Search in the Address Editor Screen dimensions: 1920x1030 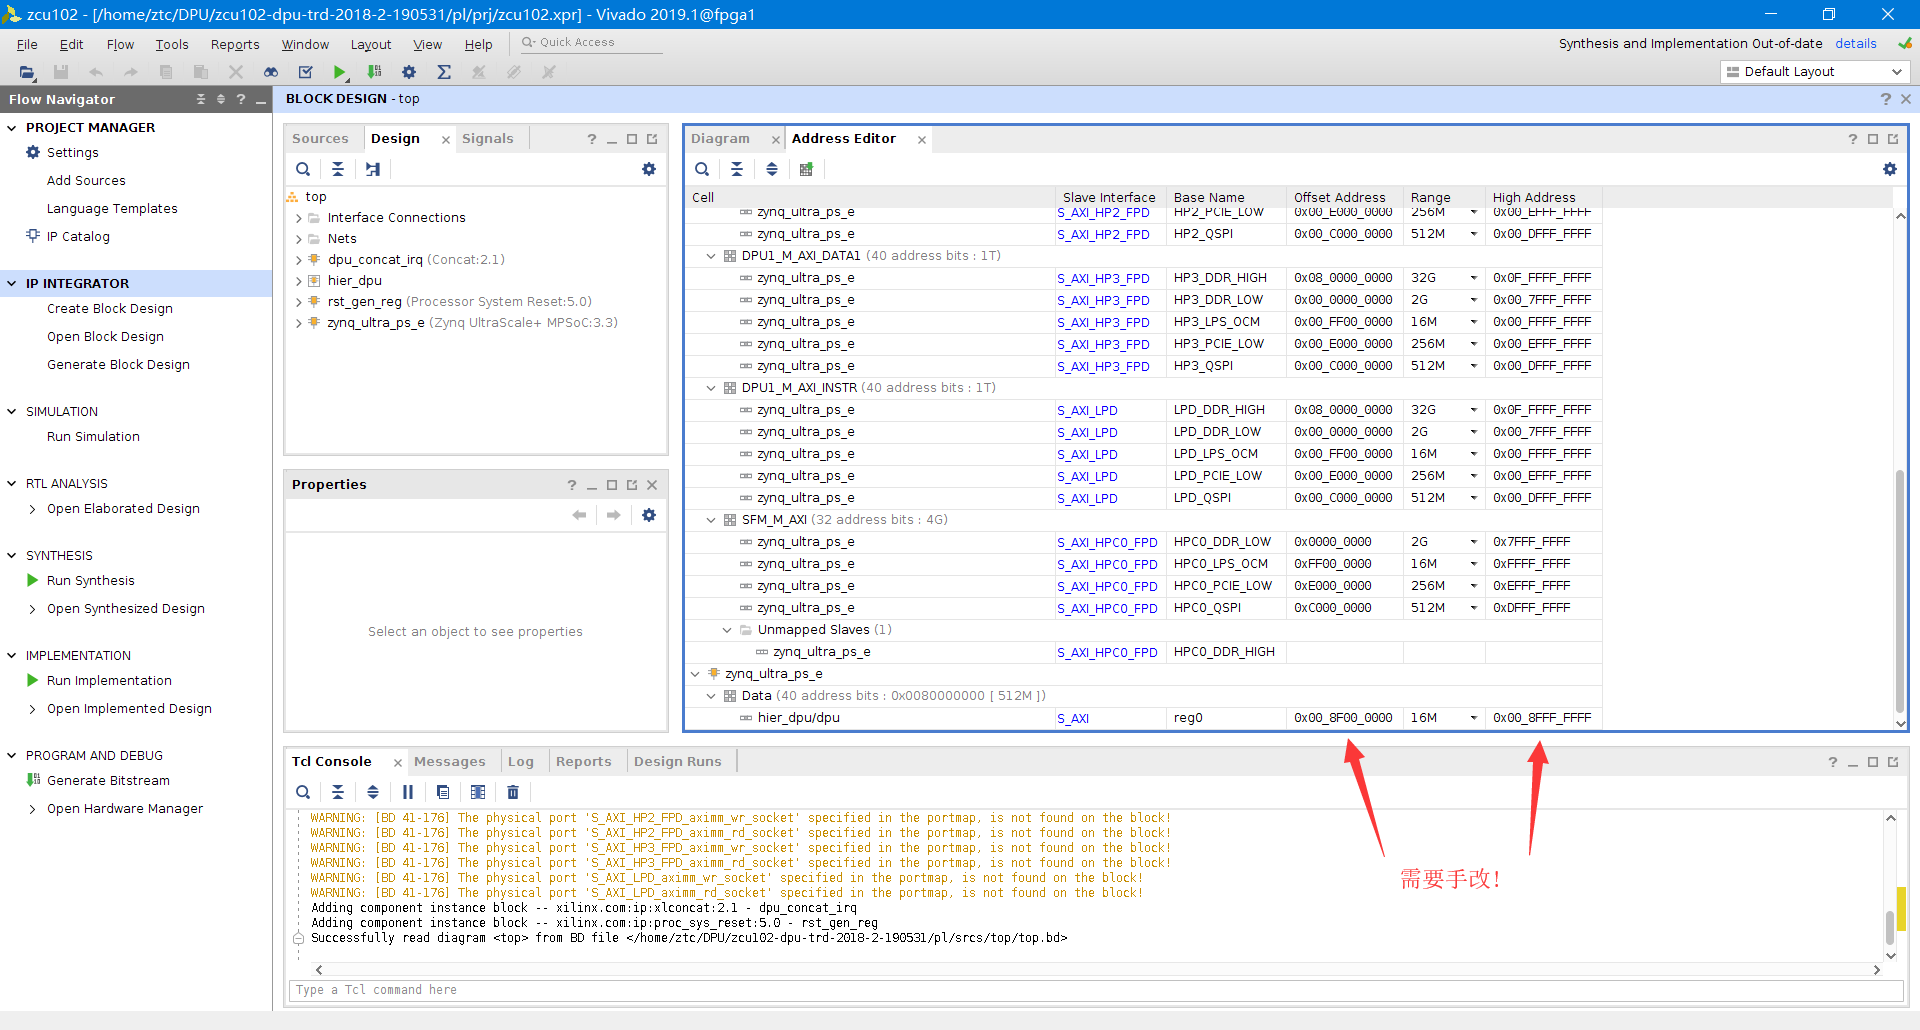[x=702, y=169]
